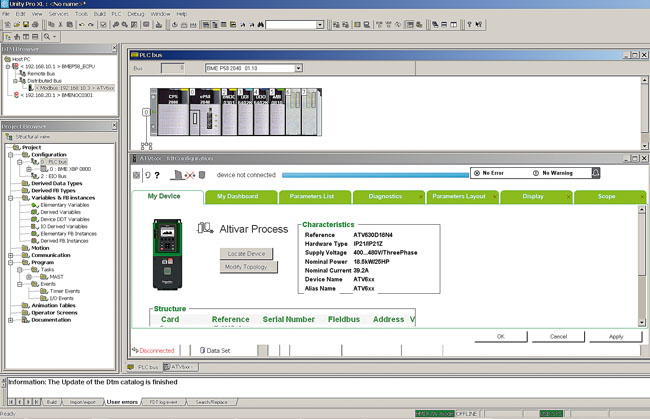Click the cascade windows toolbar icon

pos(435,25)
